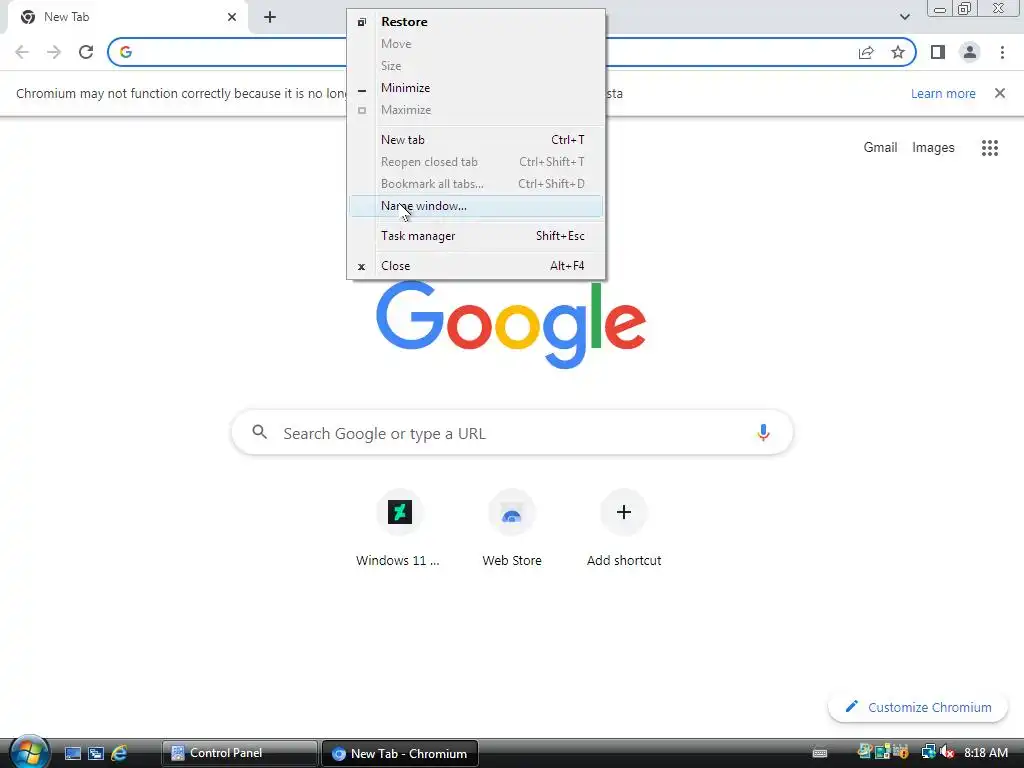Click the back navigation arrow

click(22, 52)
